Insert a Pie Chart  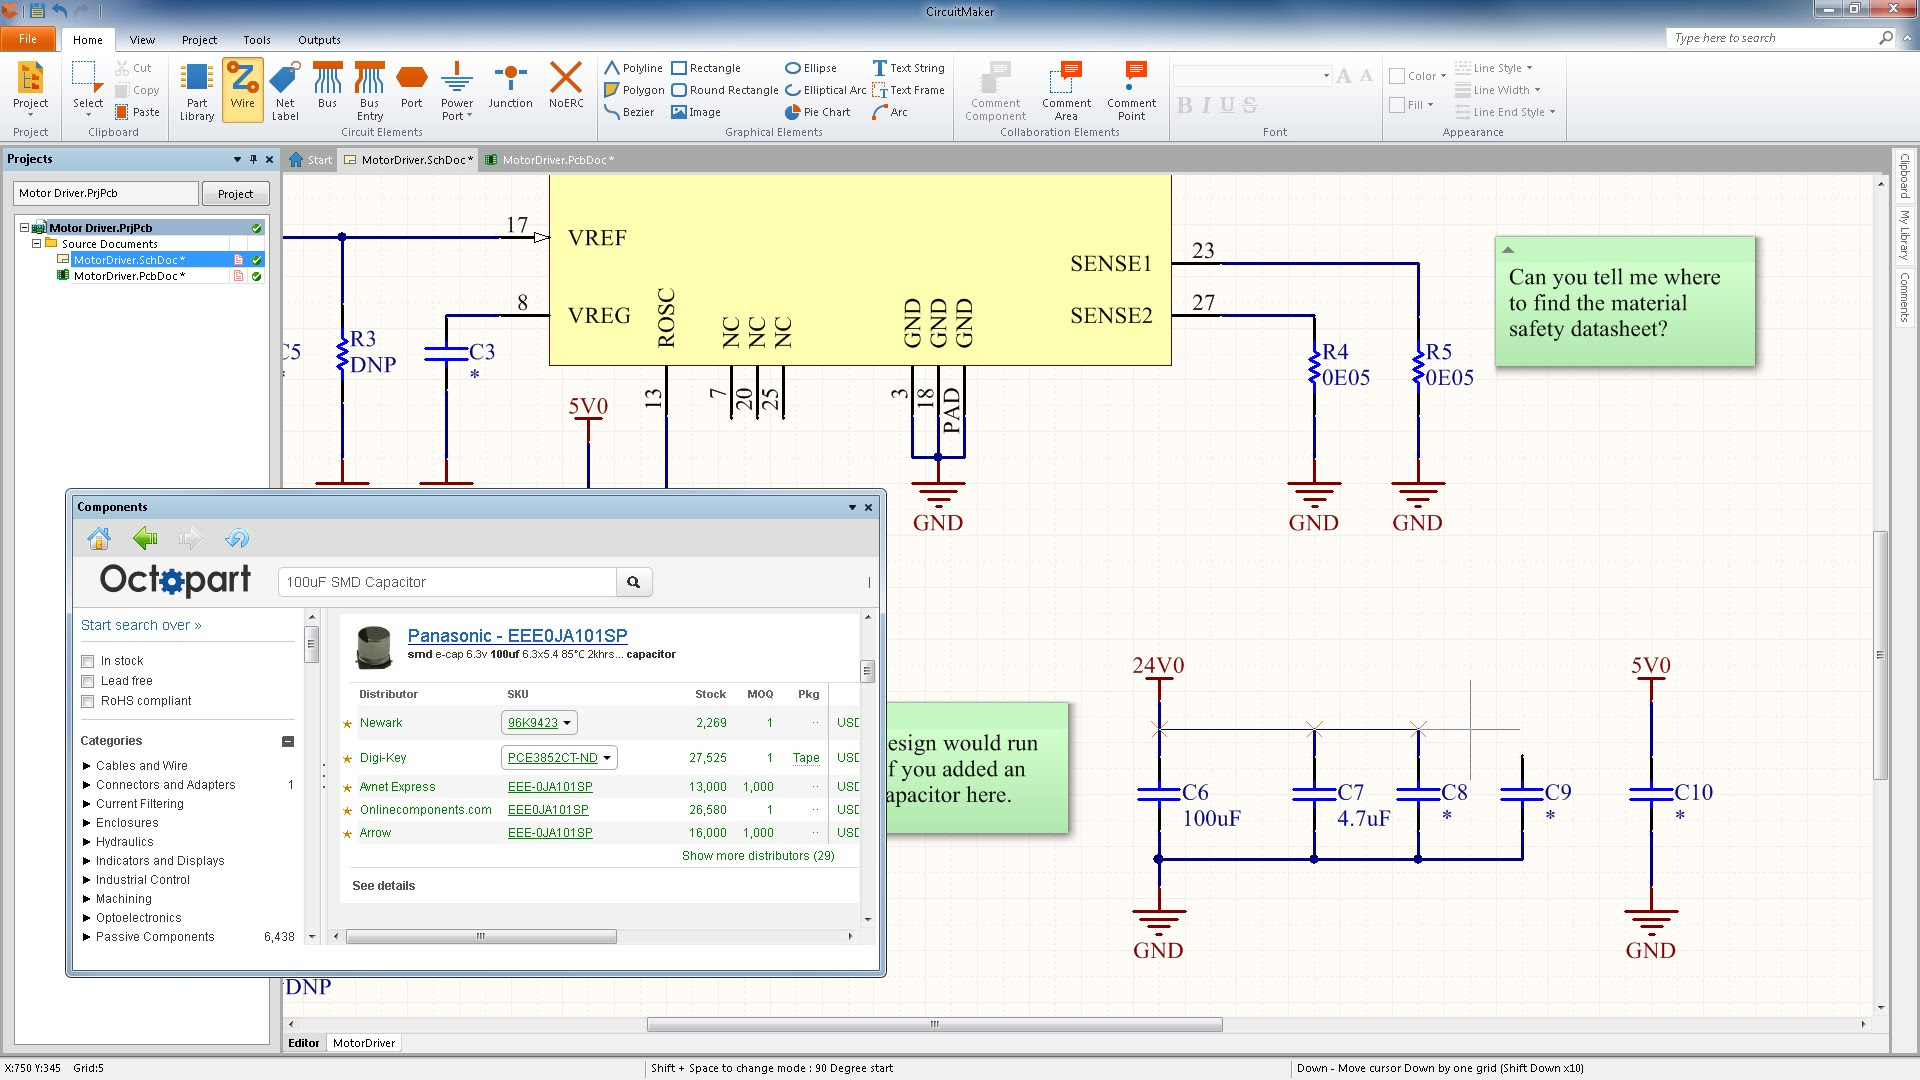[818, 112]
